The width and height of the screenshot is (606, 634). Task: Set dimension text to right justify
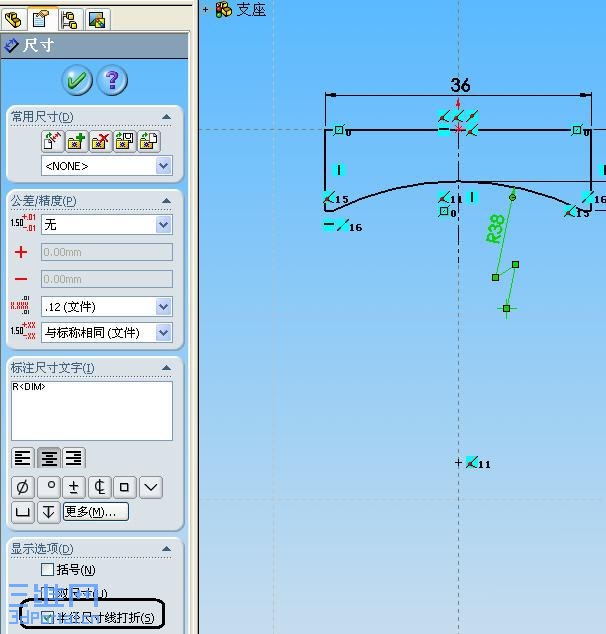point(74,458)
